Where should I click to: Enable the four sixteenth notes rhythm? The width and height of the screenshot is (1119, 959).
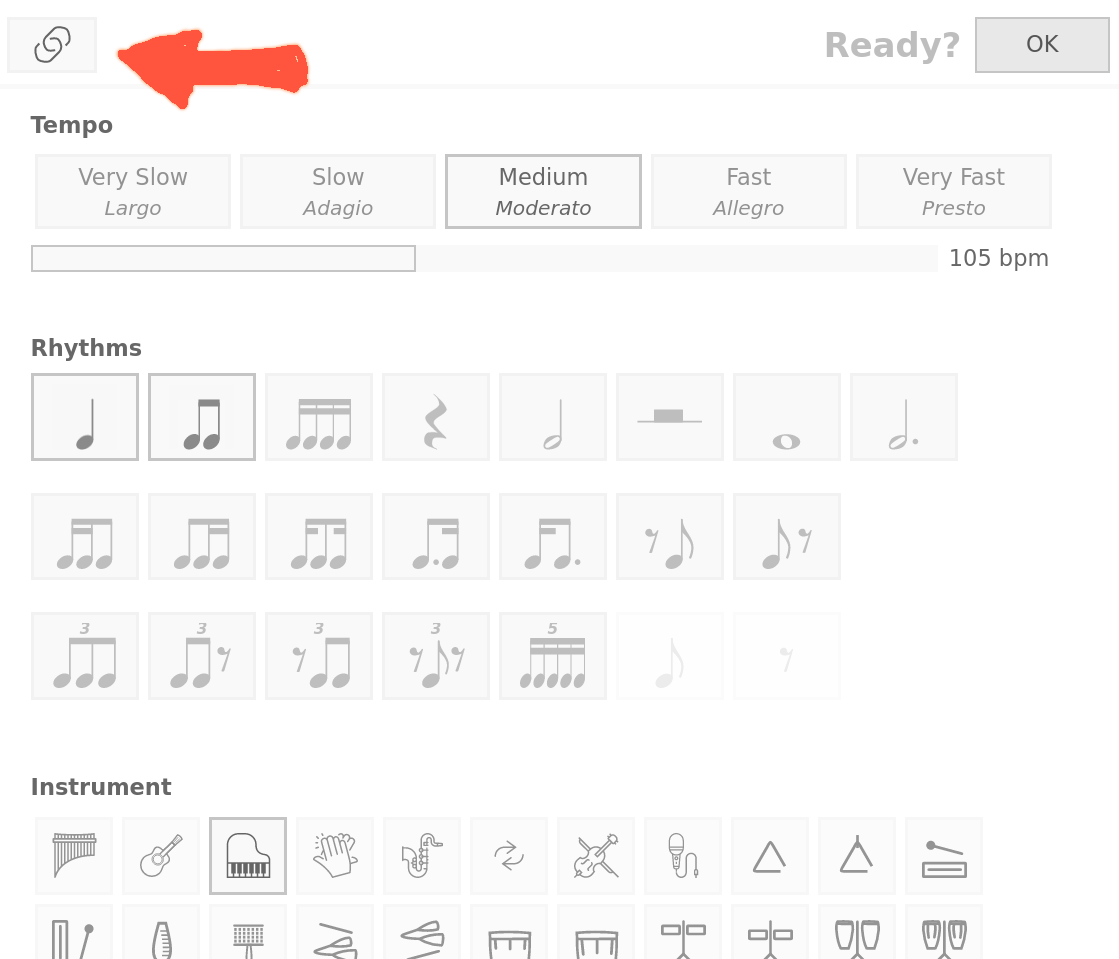(319, 417)
